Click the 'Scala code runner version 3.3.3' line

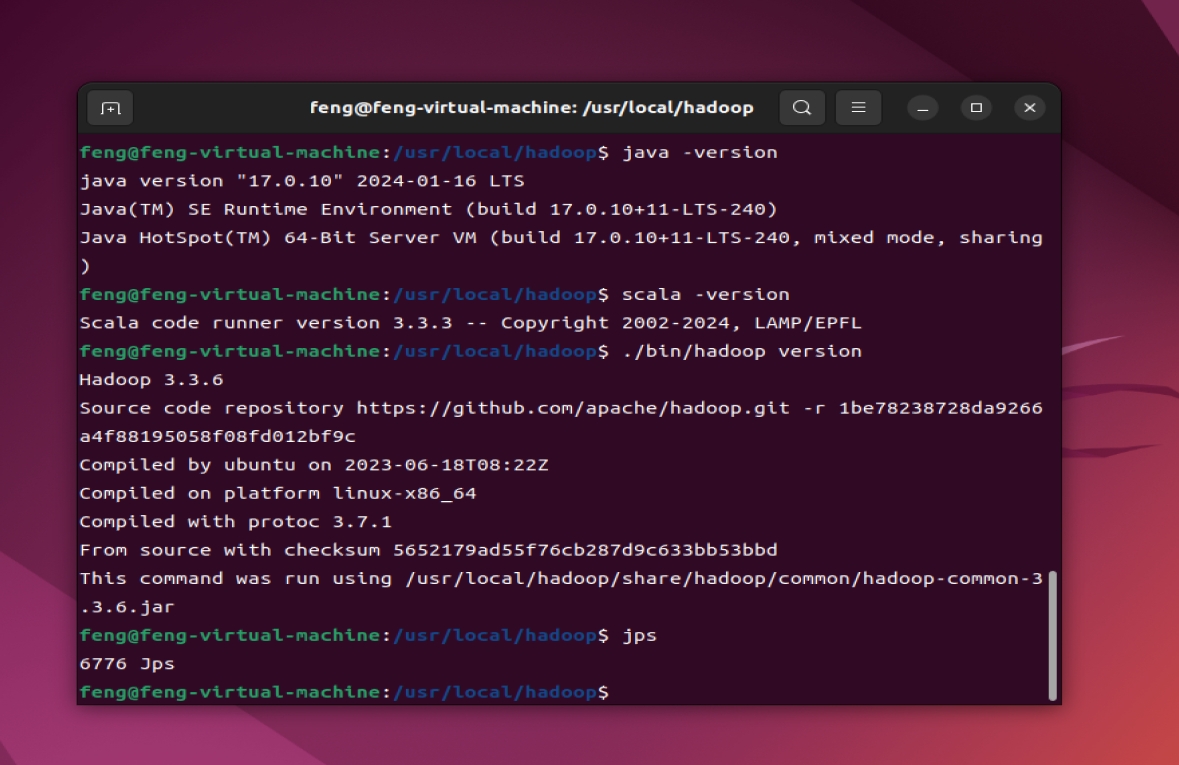pos(471,323)
